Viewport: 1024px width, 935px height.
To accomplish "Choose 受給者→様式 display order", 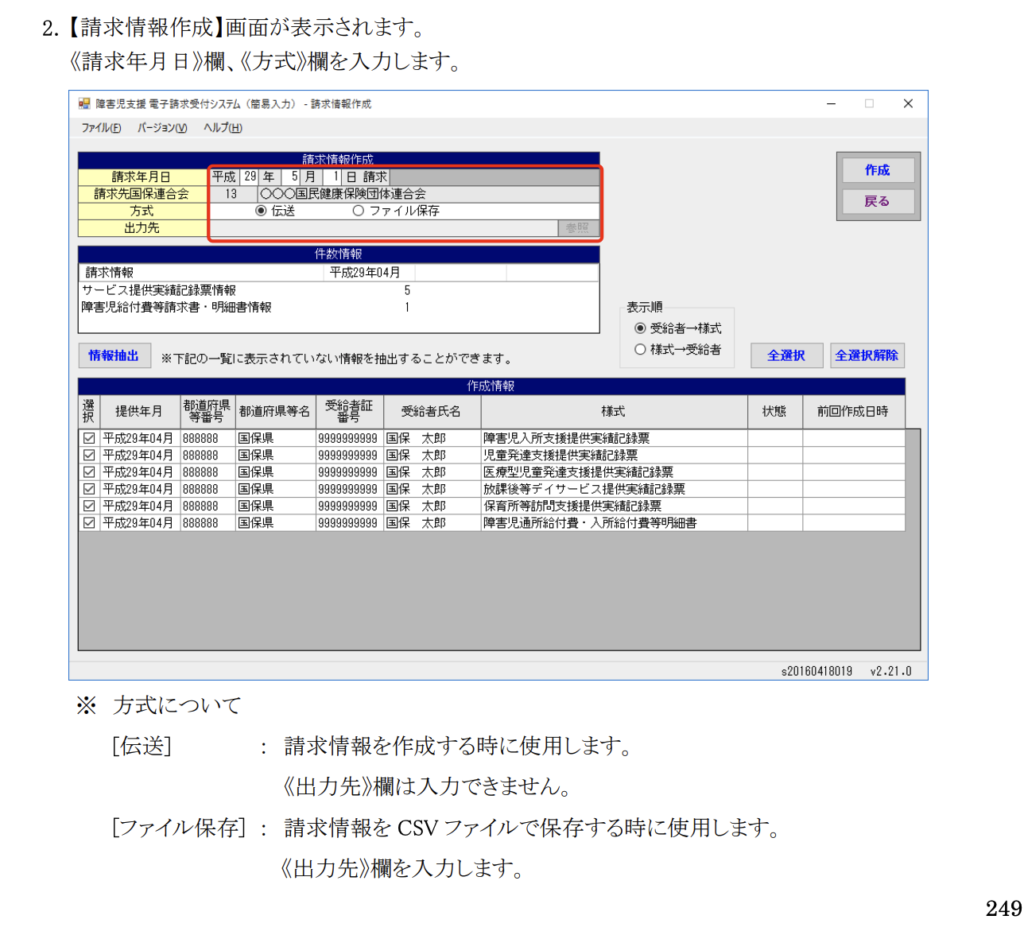I will [x=641, y=328].
